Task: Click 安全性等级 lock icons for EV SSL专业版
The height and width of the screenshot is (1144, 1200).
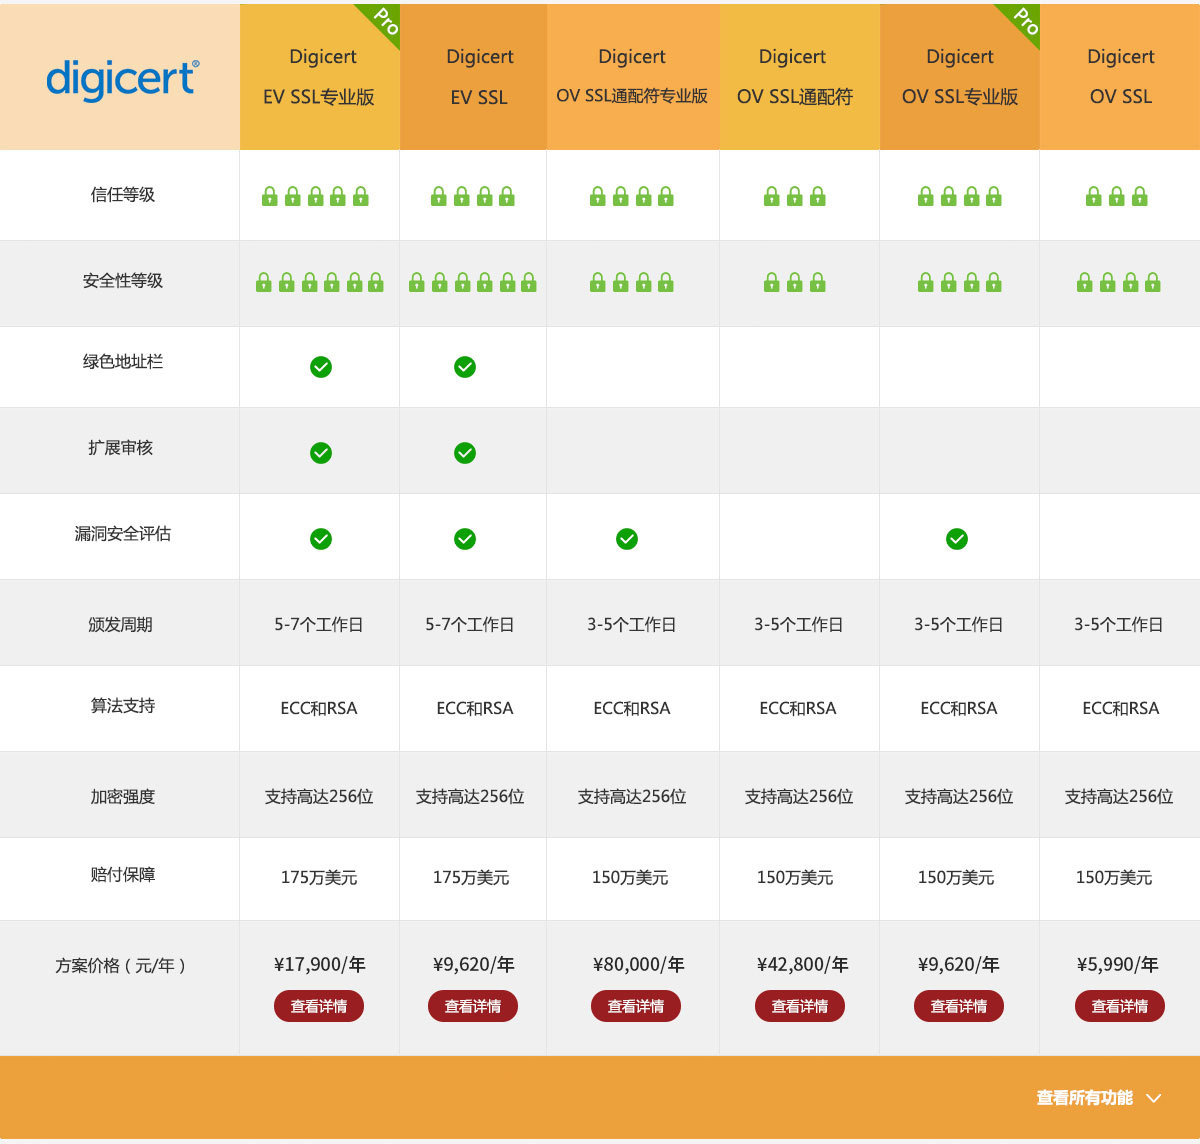Action: pyautogui.click(x=320, y=282)
